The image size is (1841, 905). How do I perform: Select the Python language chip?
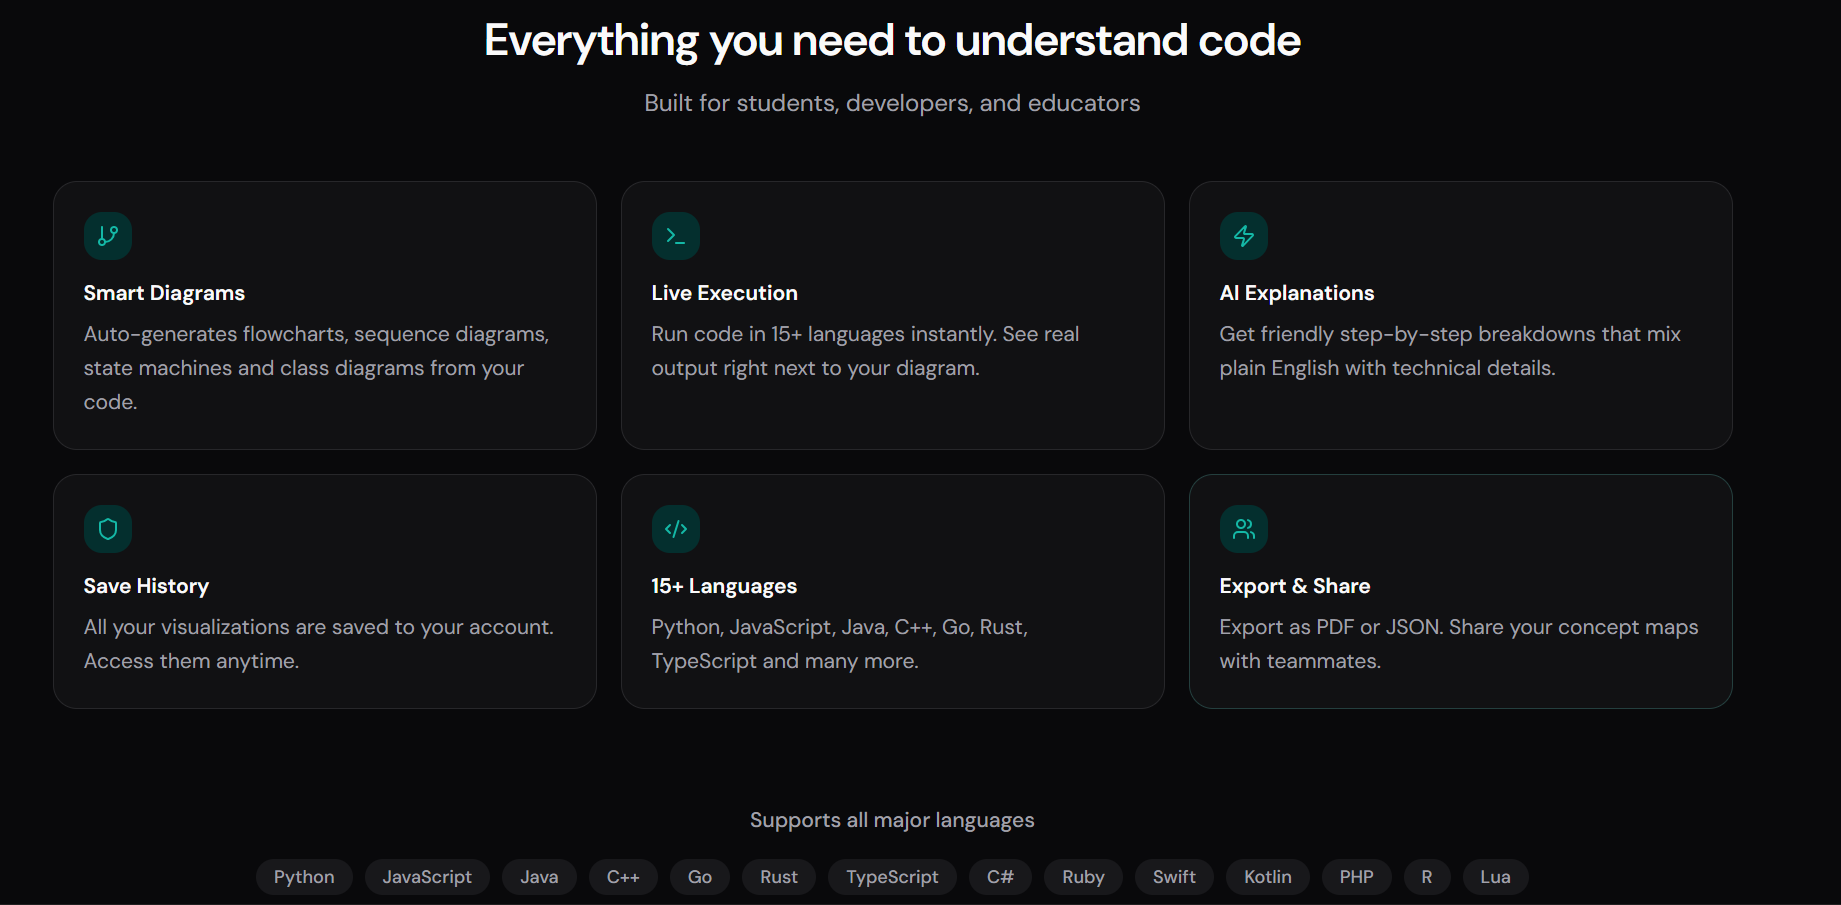(304, 877)
